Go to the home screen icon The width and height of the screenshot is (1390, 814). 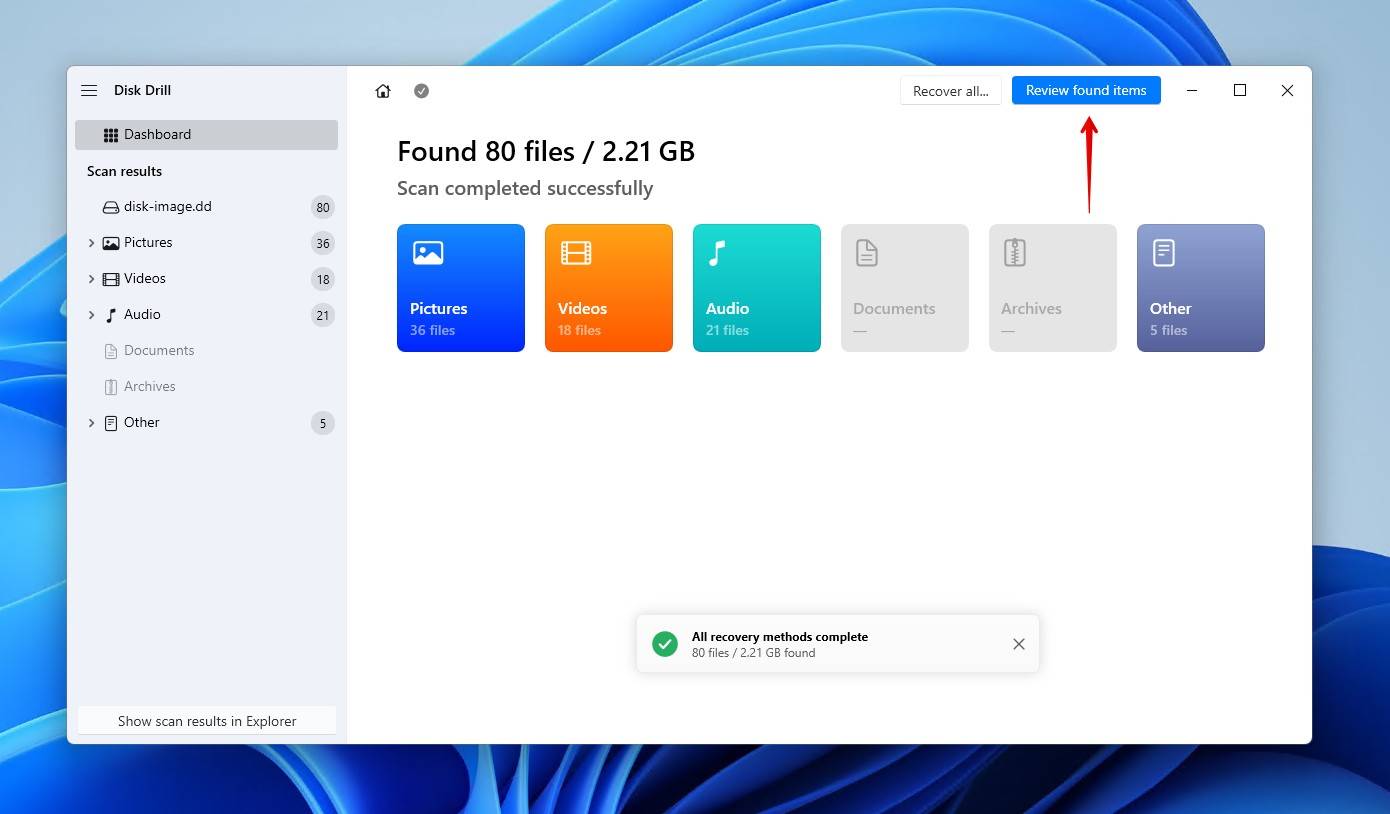[x=383, y=91]
